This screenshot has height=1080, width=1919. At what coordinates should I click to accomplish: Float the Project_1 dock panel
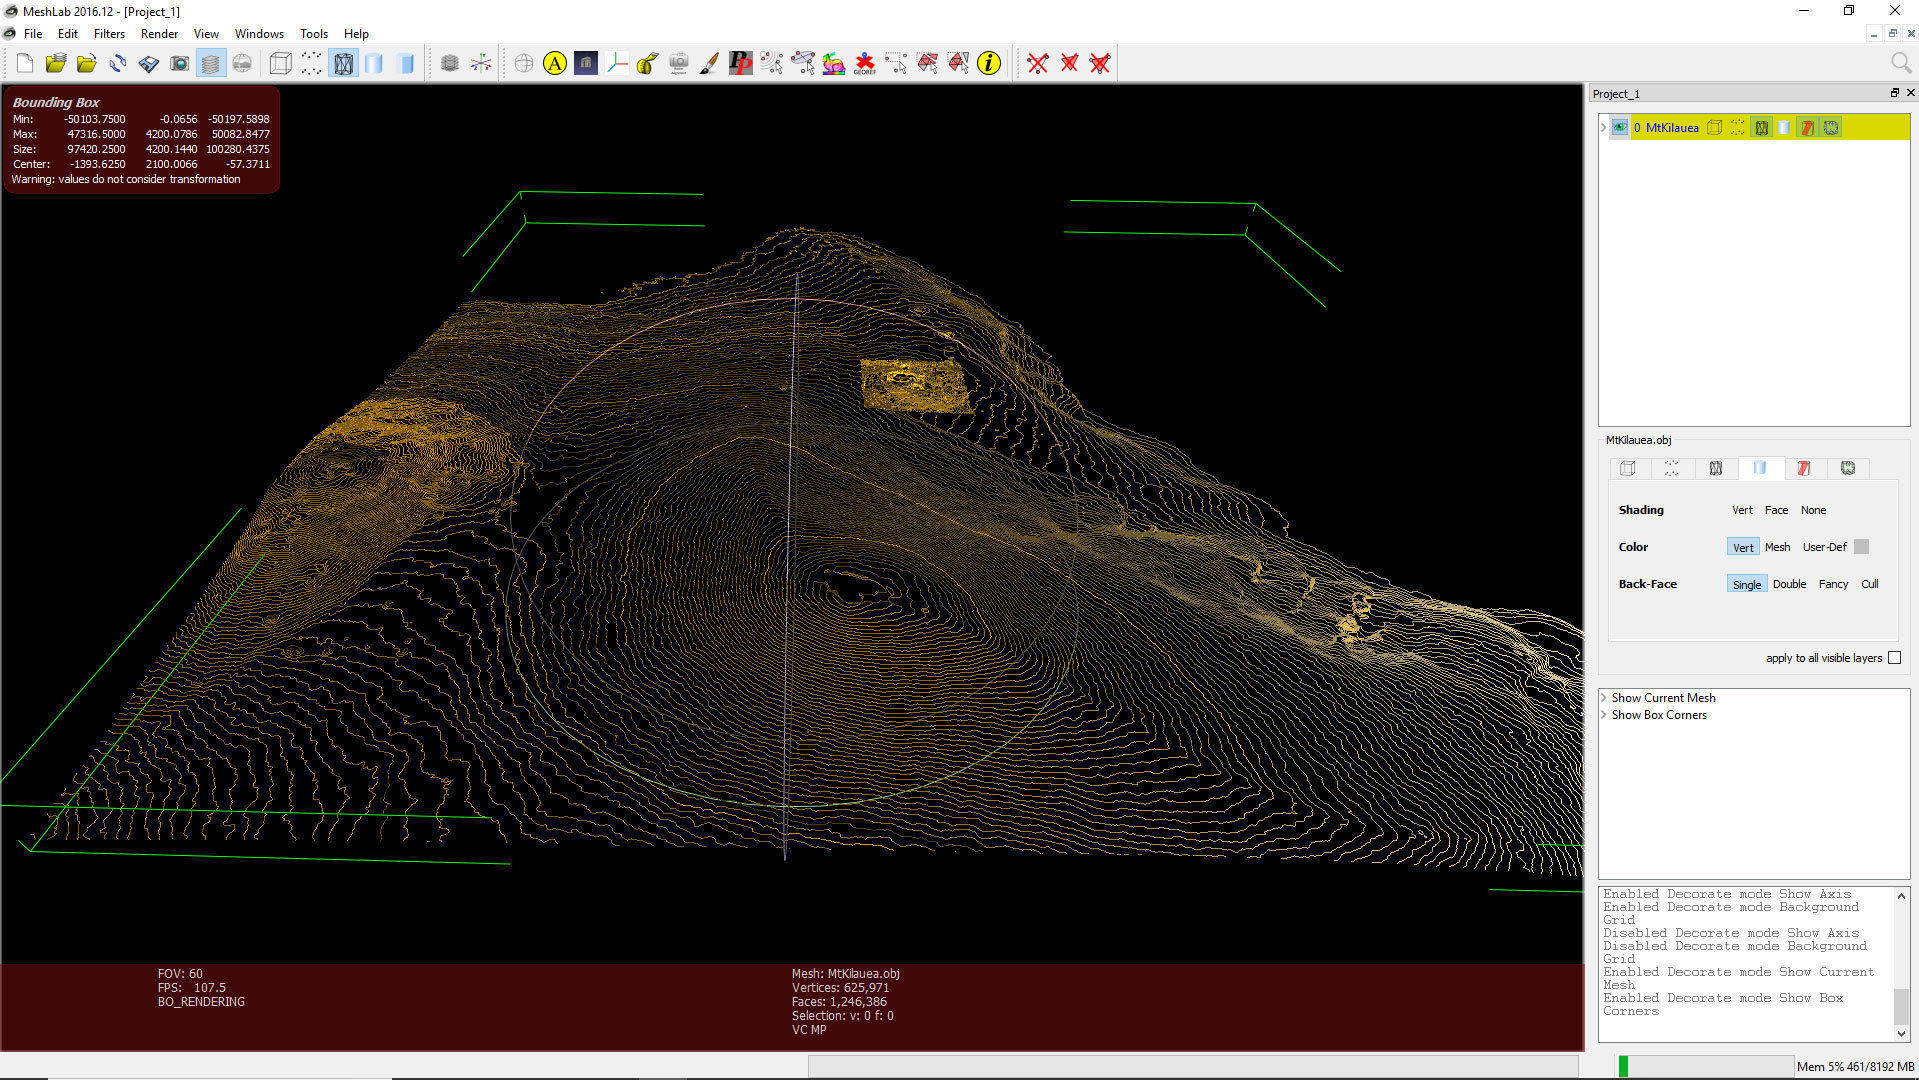pos(1894,93)
